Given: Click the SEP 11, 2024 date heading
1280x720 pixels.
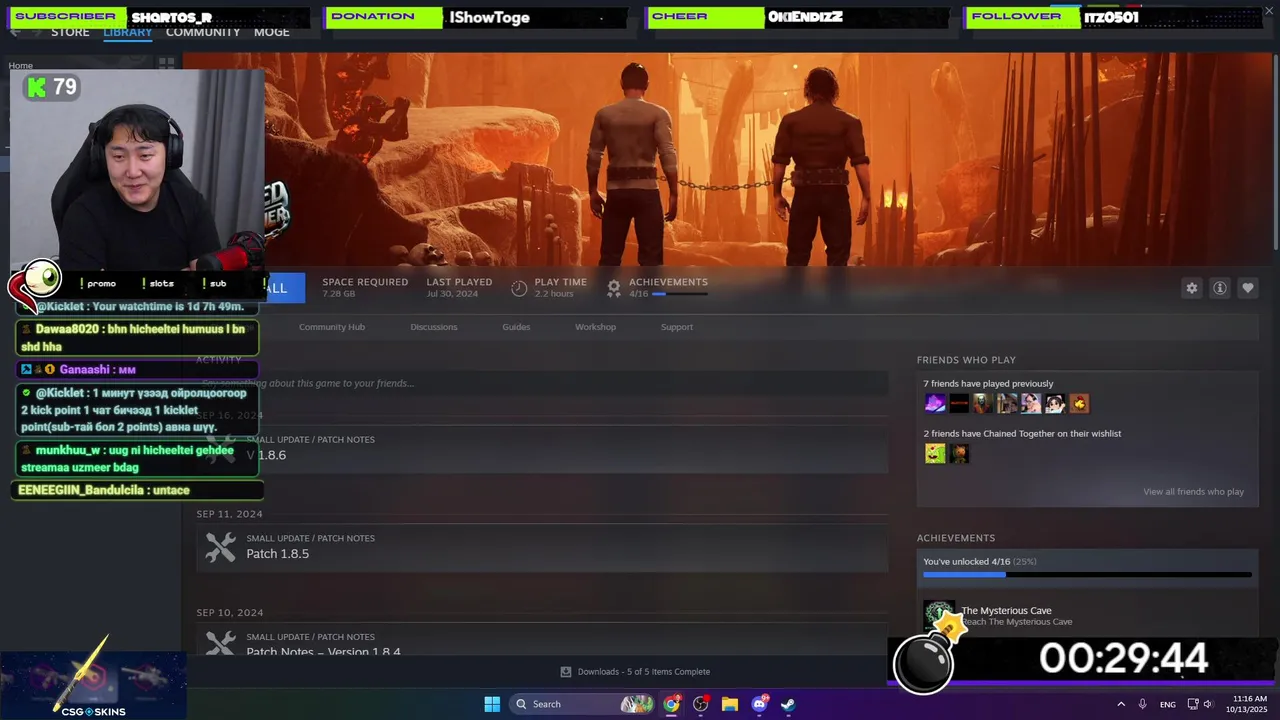Looking at the screenshot, I should click(229, 514).
